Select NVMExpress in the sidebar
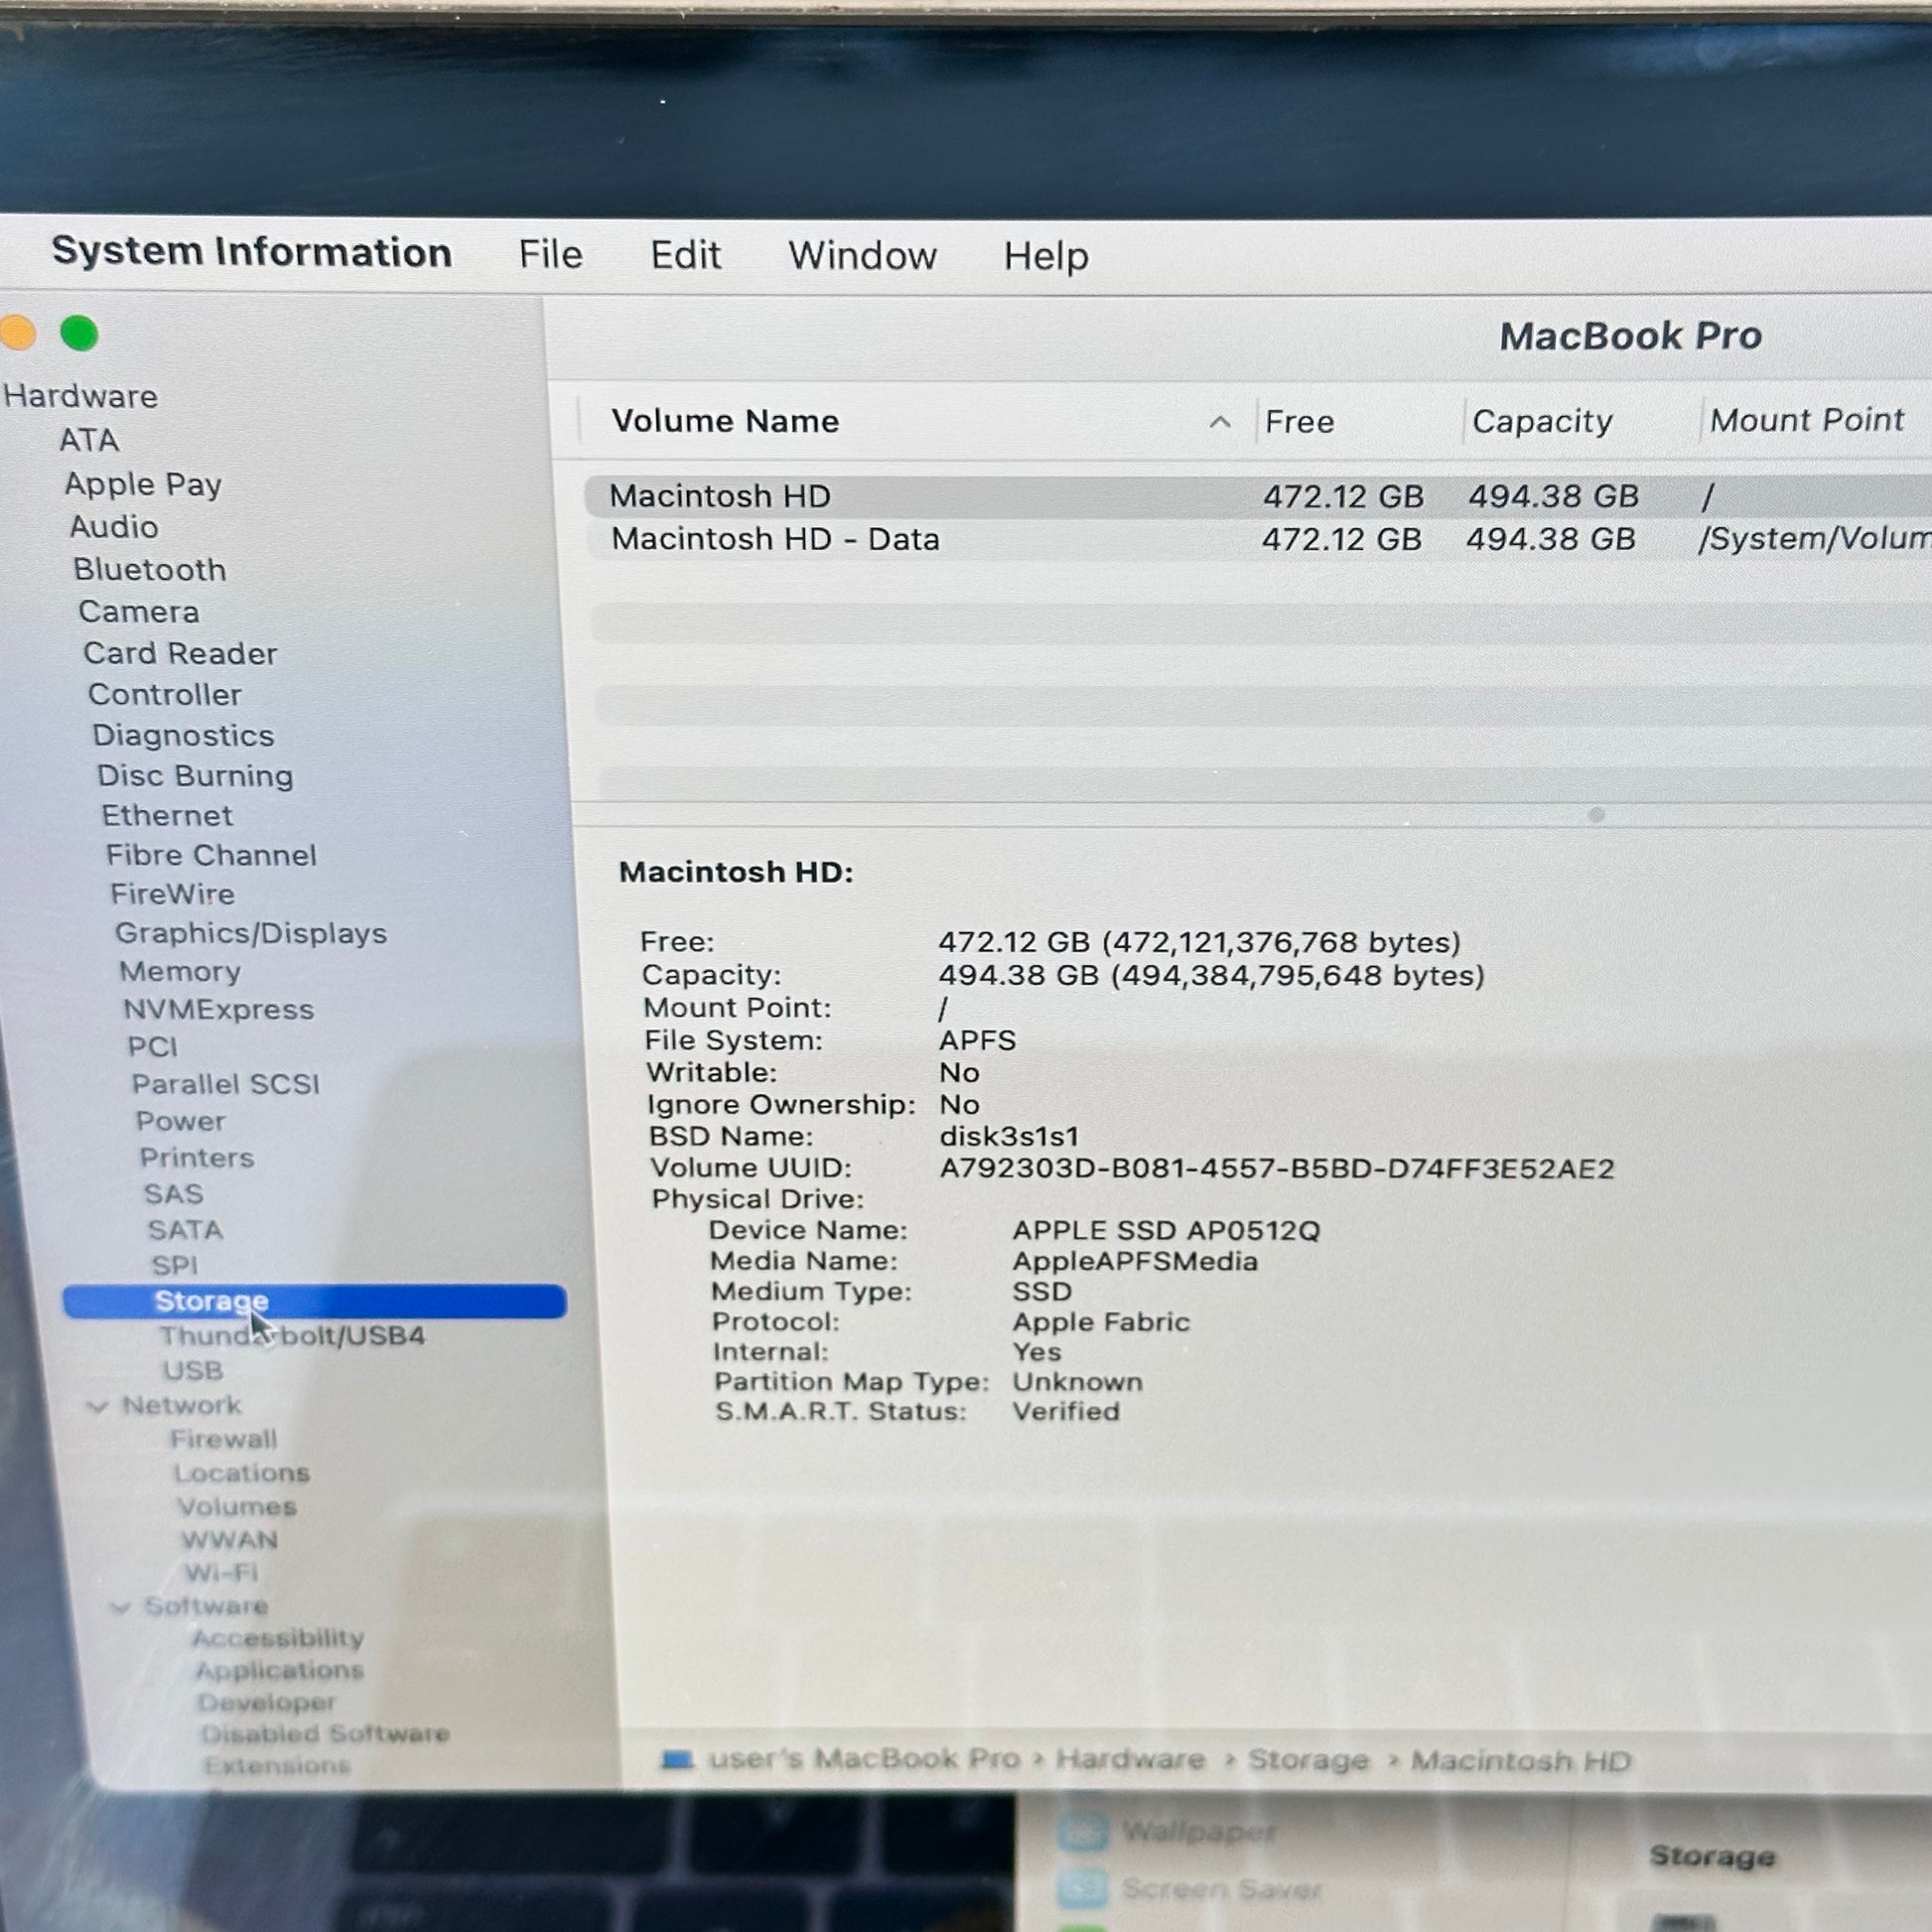Screen dimensions: 1932x1932 (219, 1009)
